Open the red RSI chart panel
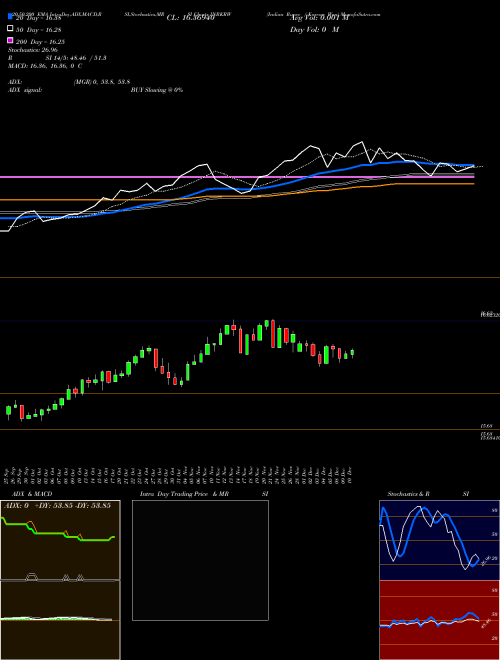Image resolution: width=500 pixels, height=660 pixels. click(439, 620)
